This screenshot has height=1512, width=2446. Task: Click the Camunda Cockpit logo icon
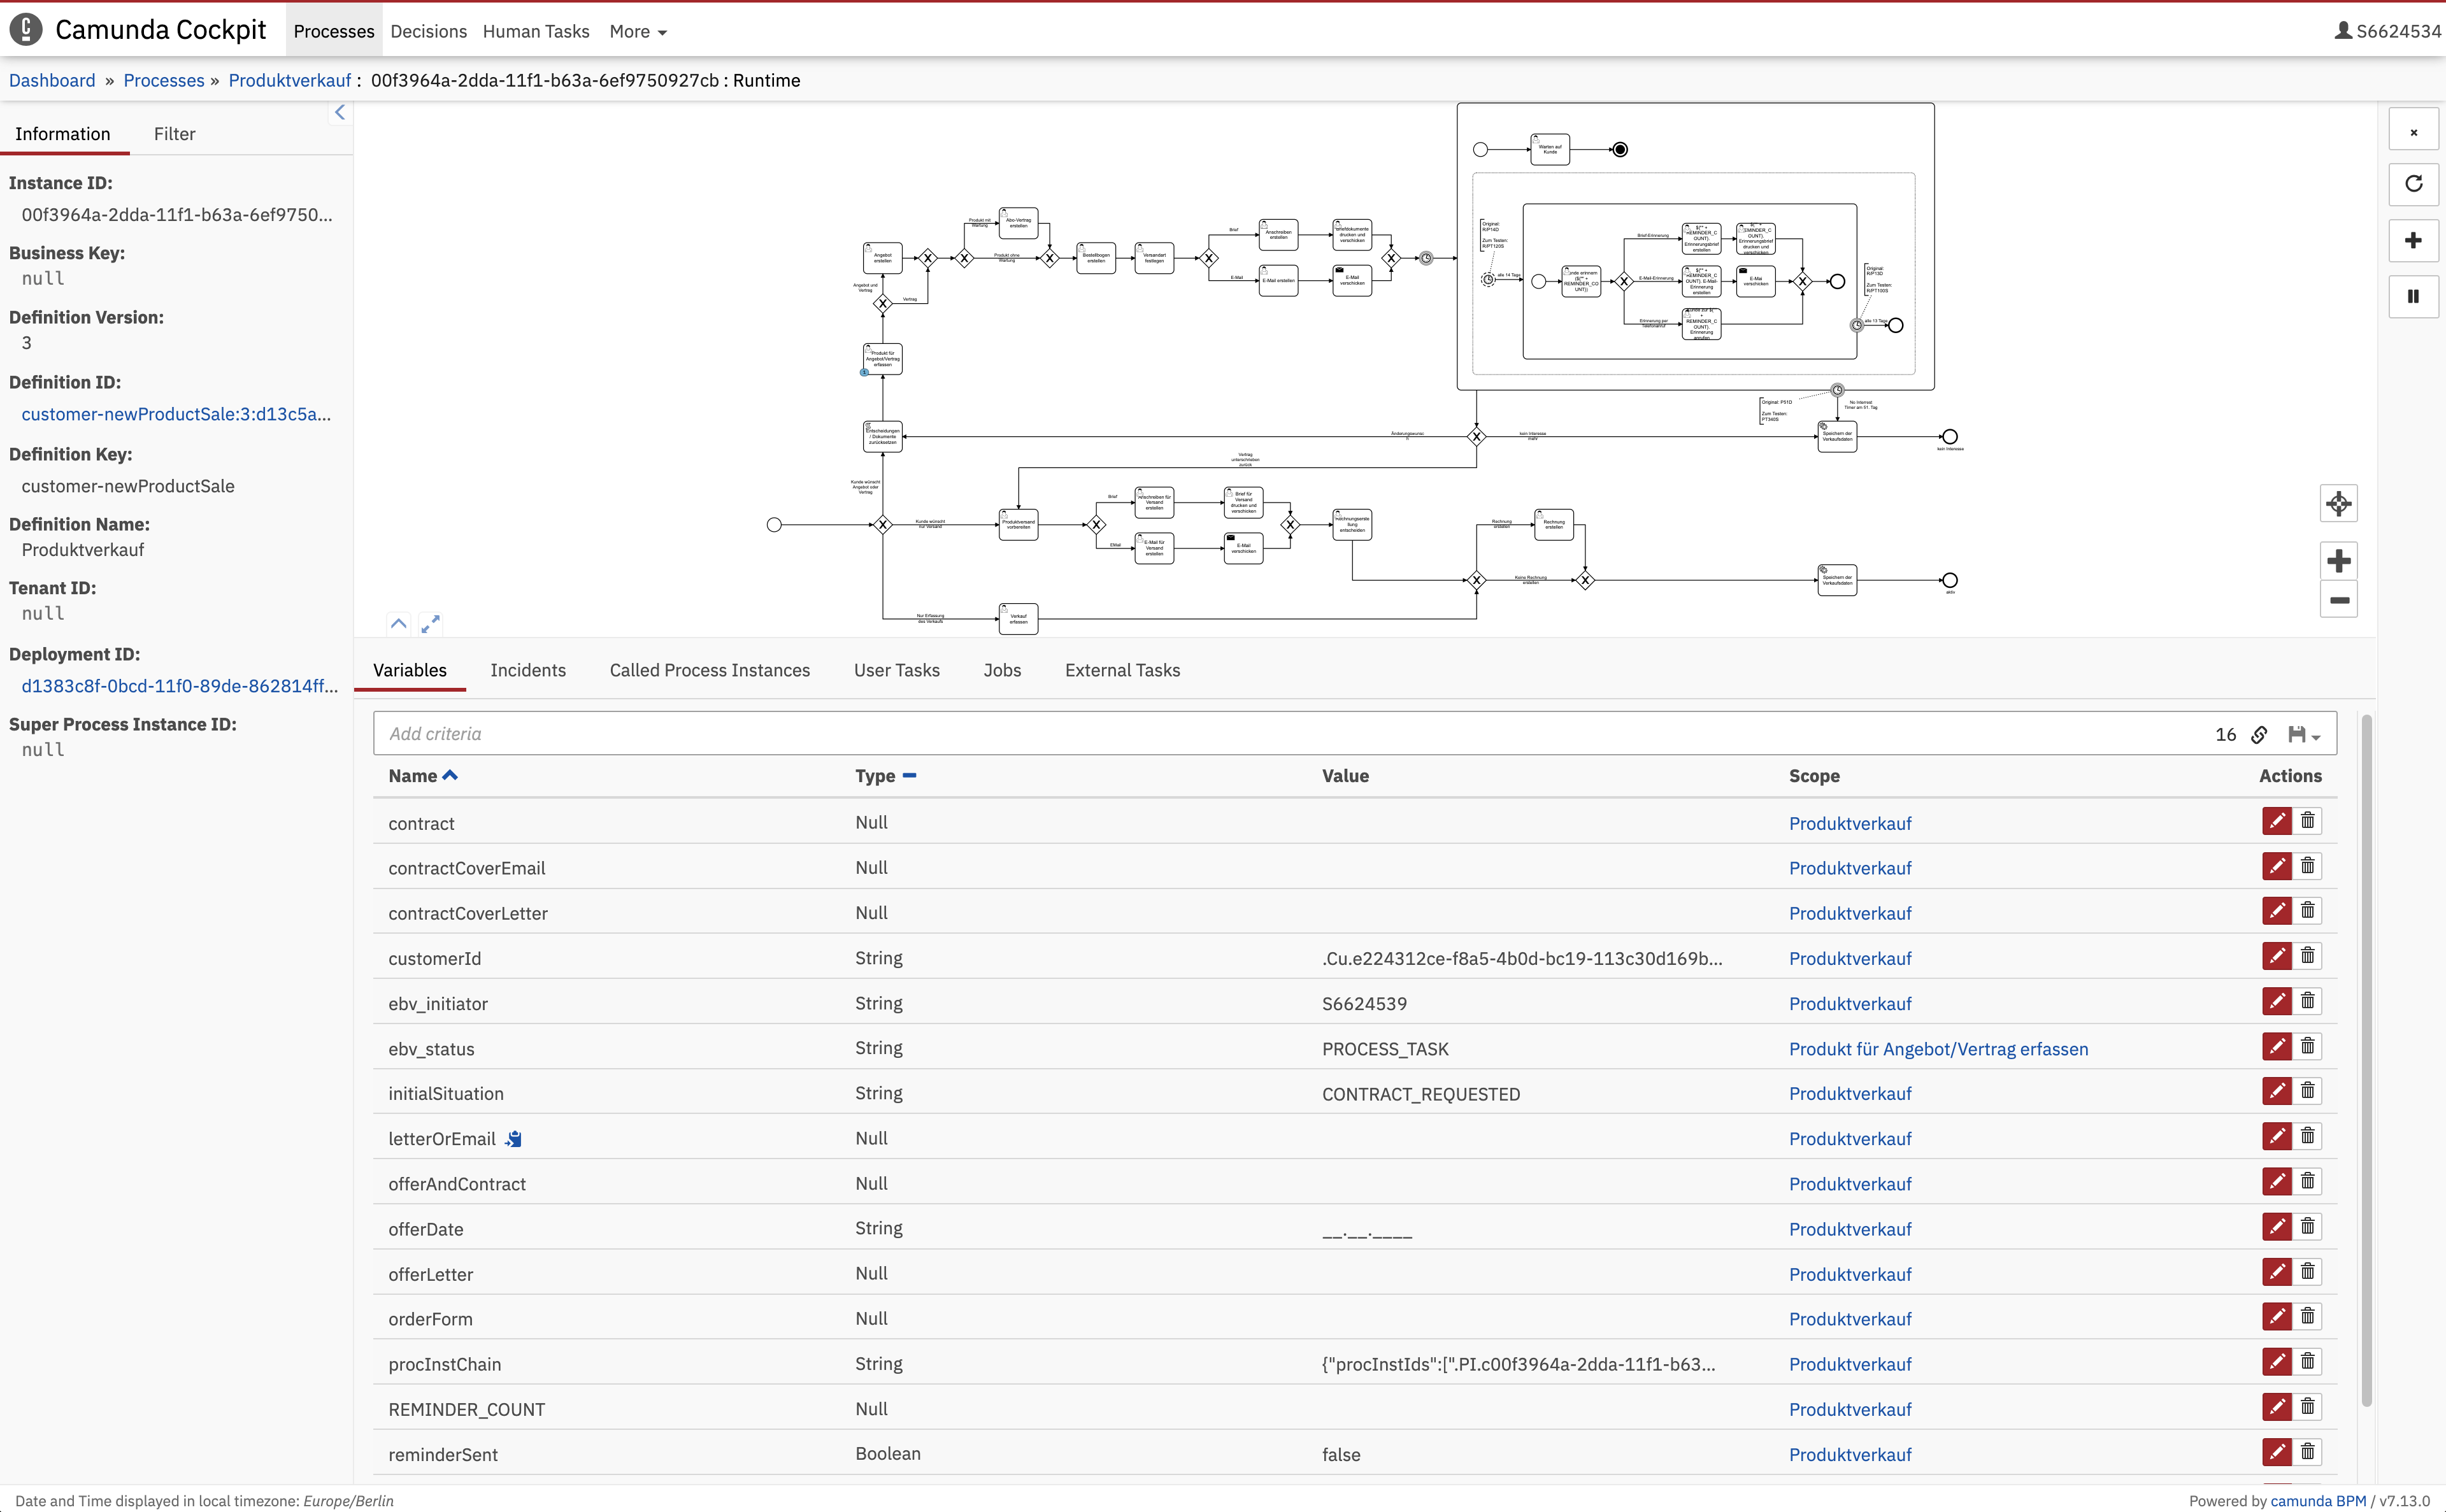click(26, 30)
